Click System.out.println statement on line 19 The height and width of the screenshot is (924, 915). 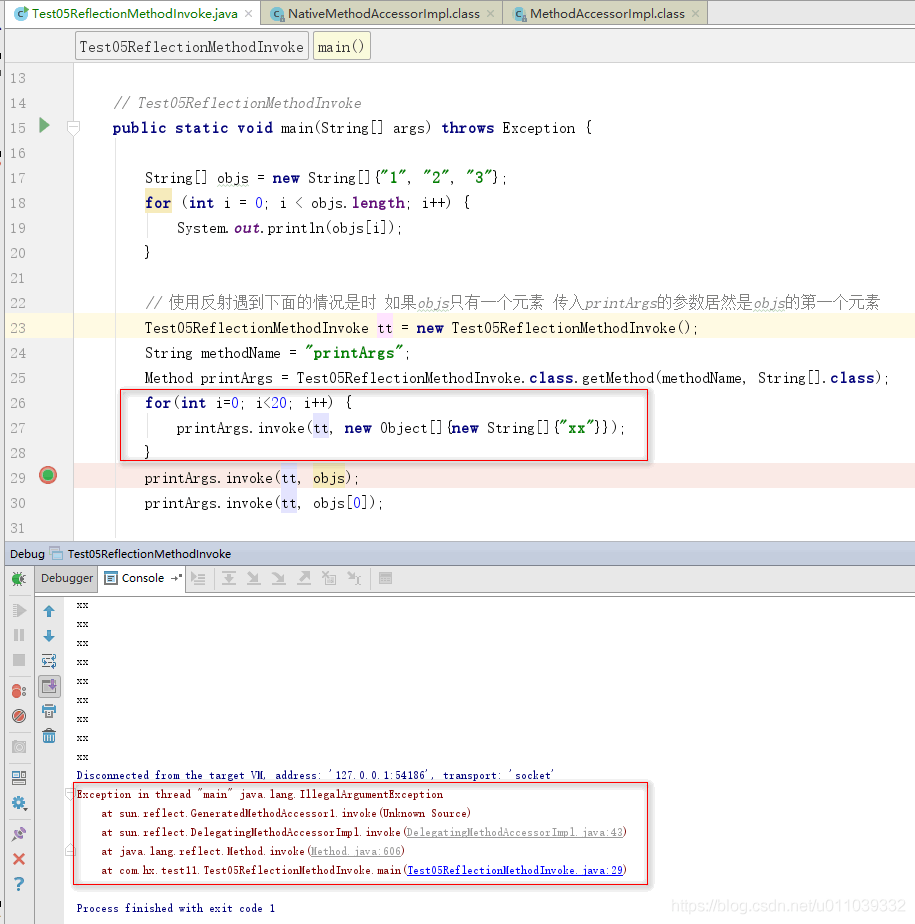[x=289, y=228]
